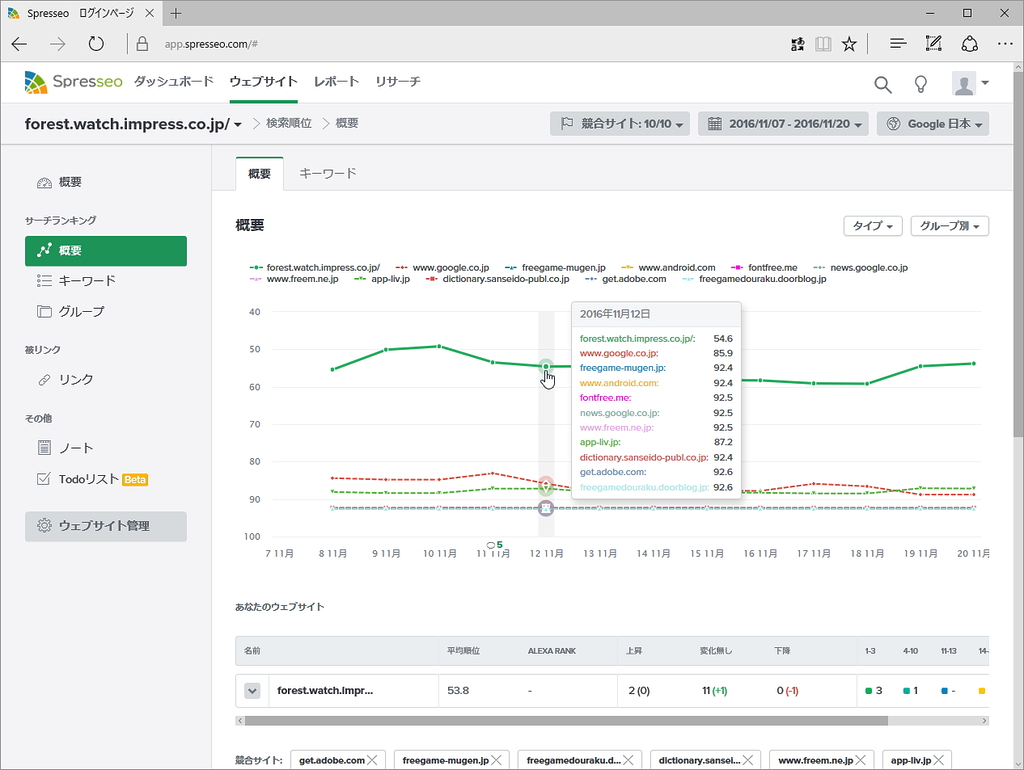Click the search magnifier icon in the header
Screen dimensions: 1024x770
click(883, 84)
